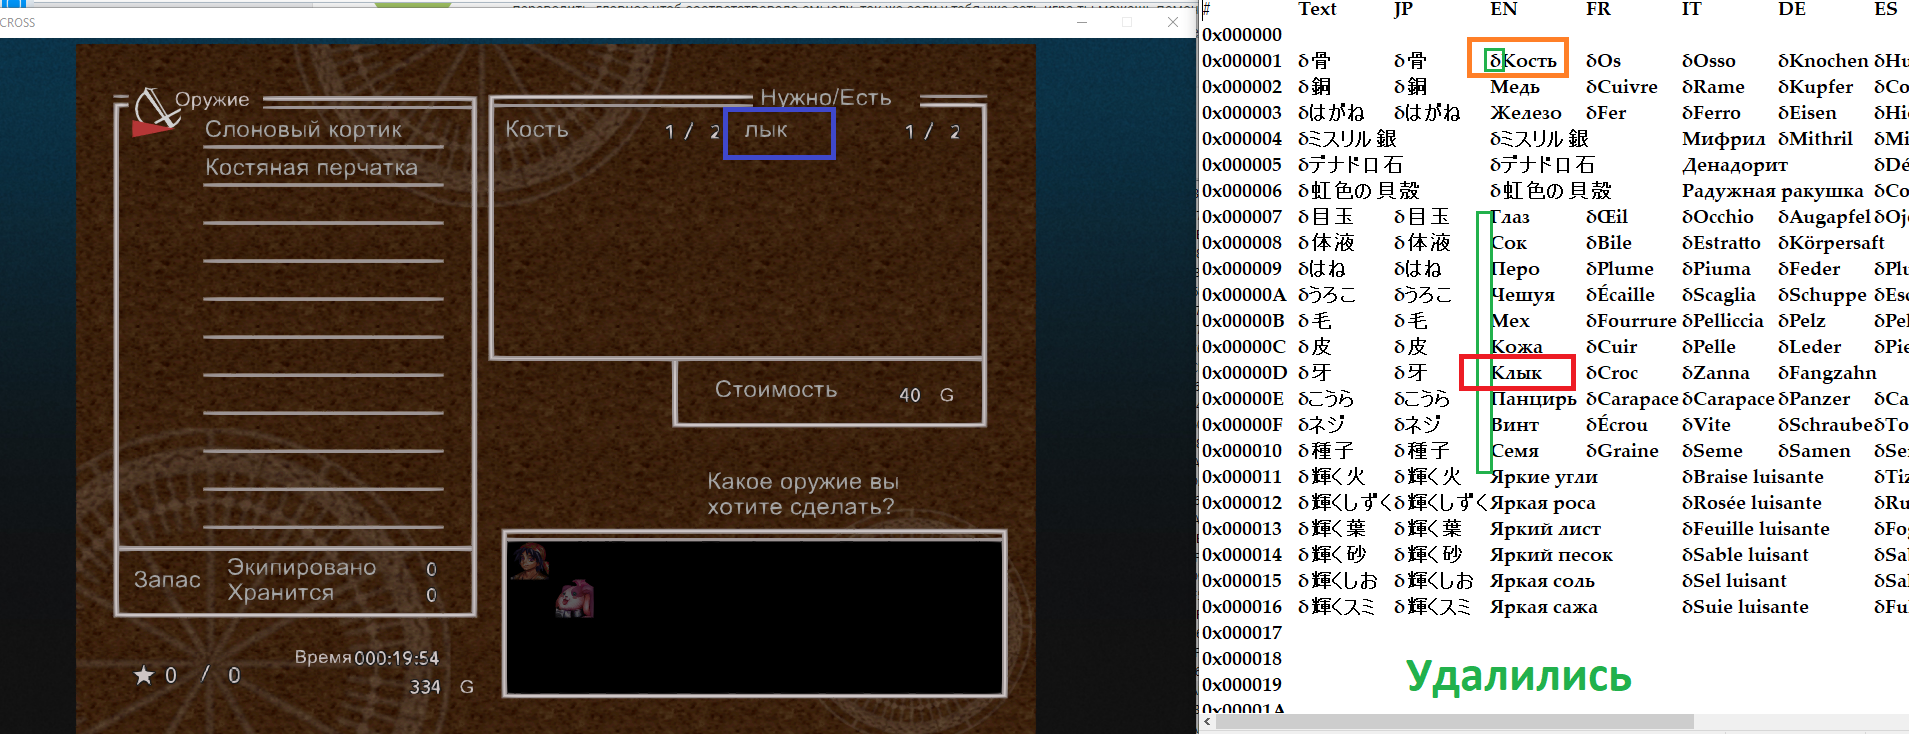The height and width of the screenshot is (734, 1909).
Task: Click the Яркий песок cell
Action: (x=1552, y=555)
